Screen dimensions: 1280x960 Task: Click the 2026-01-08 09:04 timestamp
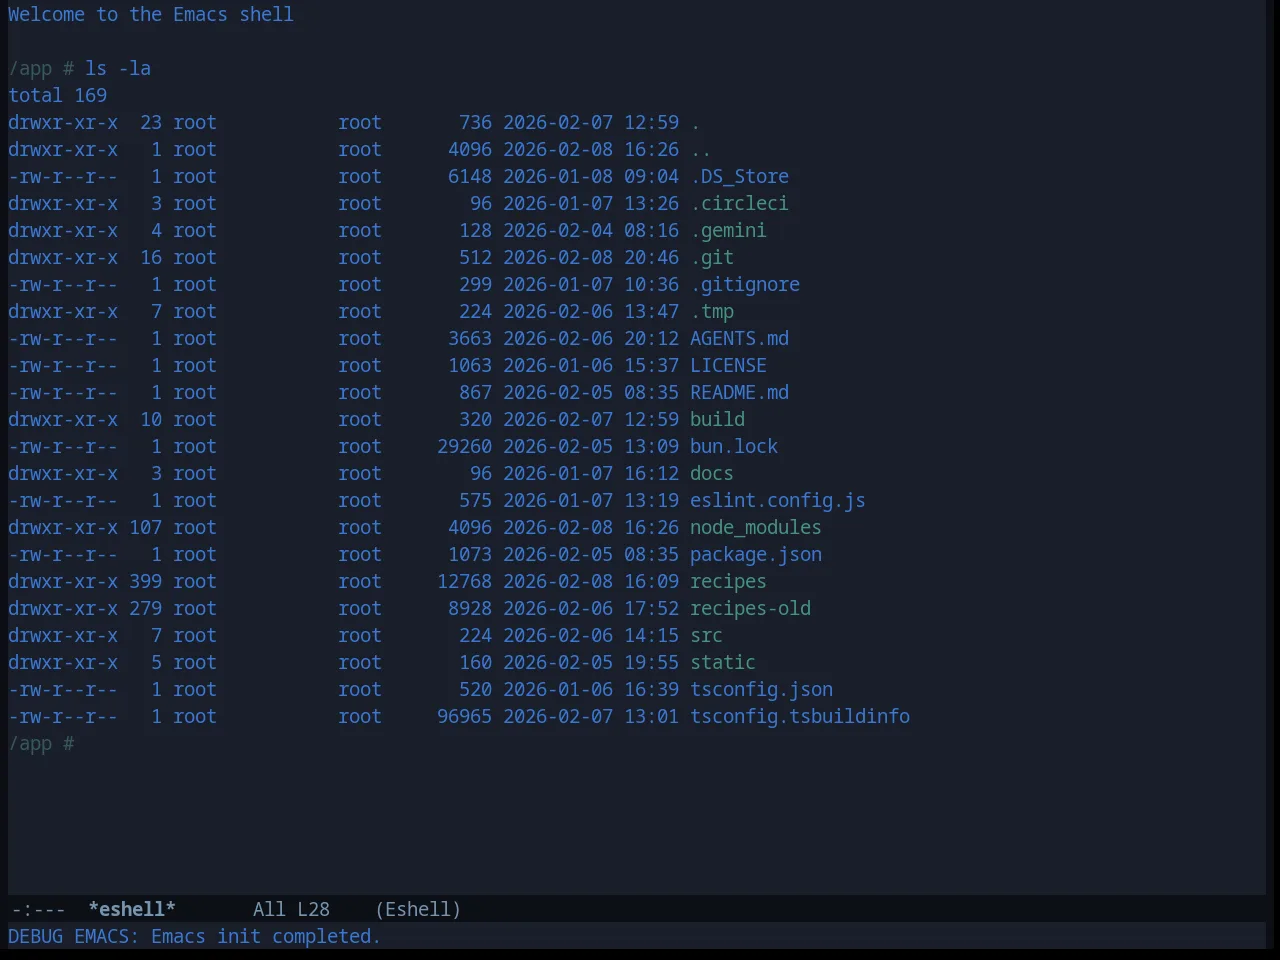pos(591,176)
